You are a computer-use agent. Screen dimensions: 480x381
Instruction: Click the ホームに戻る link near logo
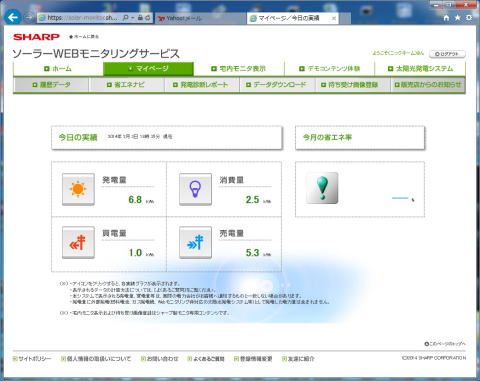[x=84, y=37]
